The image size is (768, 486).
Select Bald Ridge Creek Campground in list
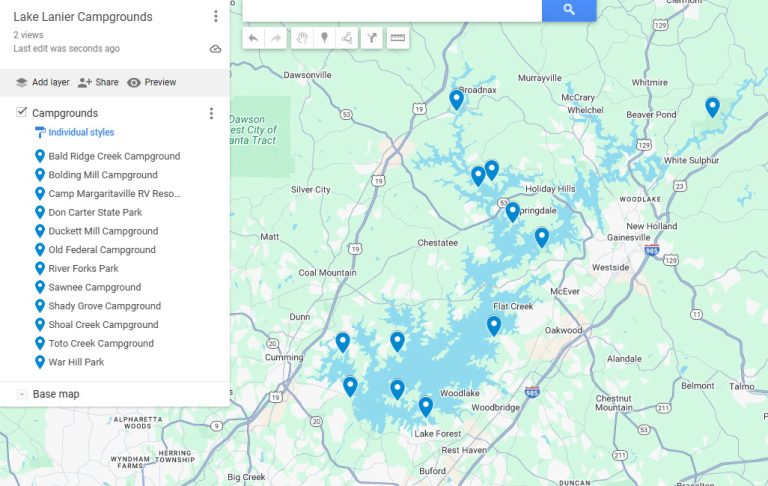click(114, 156)
